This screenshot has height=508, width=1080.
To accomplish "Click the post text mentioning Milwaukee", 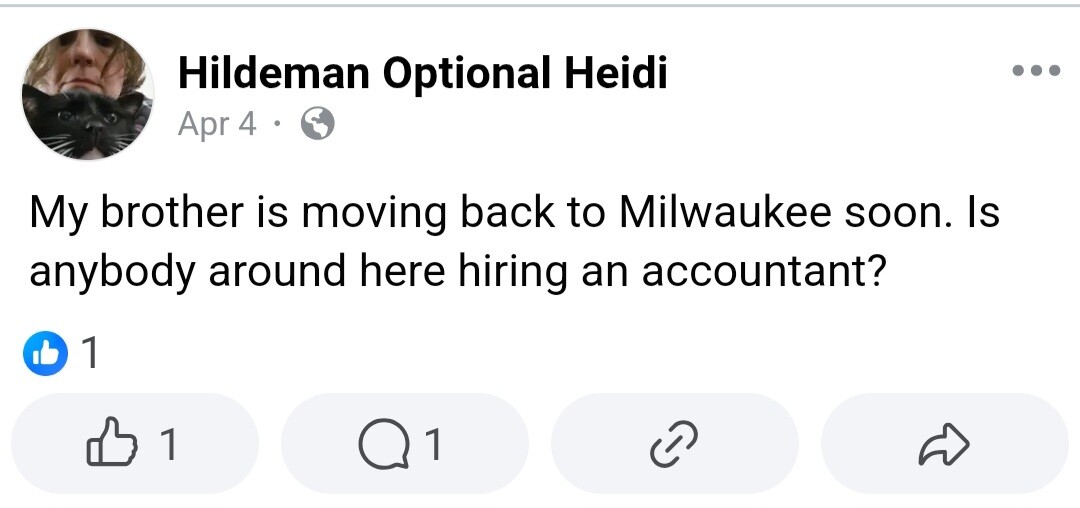I will pyautogui.click(x=514, y=213).
